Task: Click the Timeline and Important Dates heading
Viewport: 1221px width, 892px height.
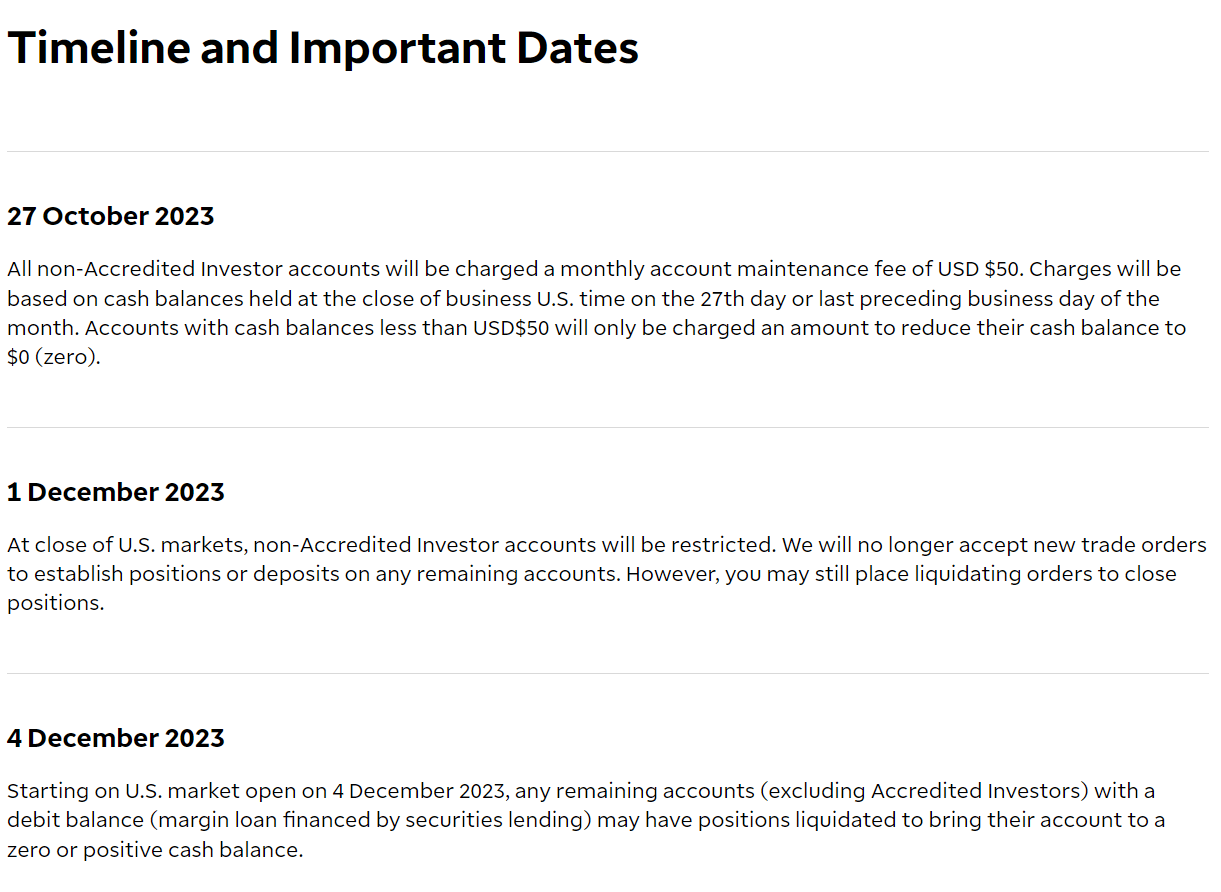Action: coord(323,48)
